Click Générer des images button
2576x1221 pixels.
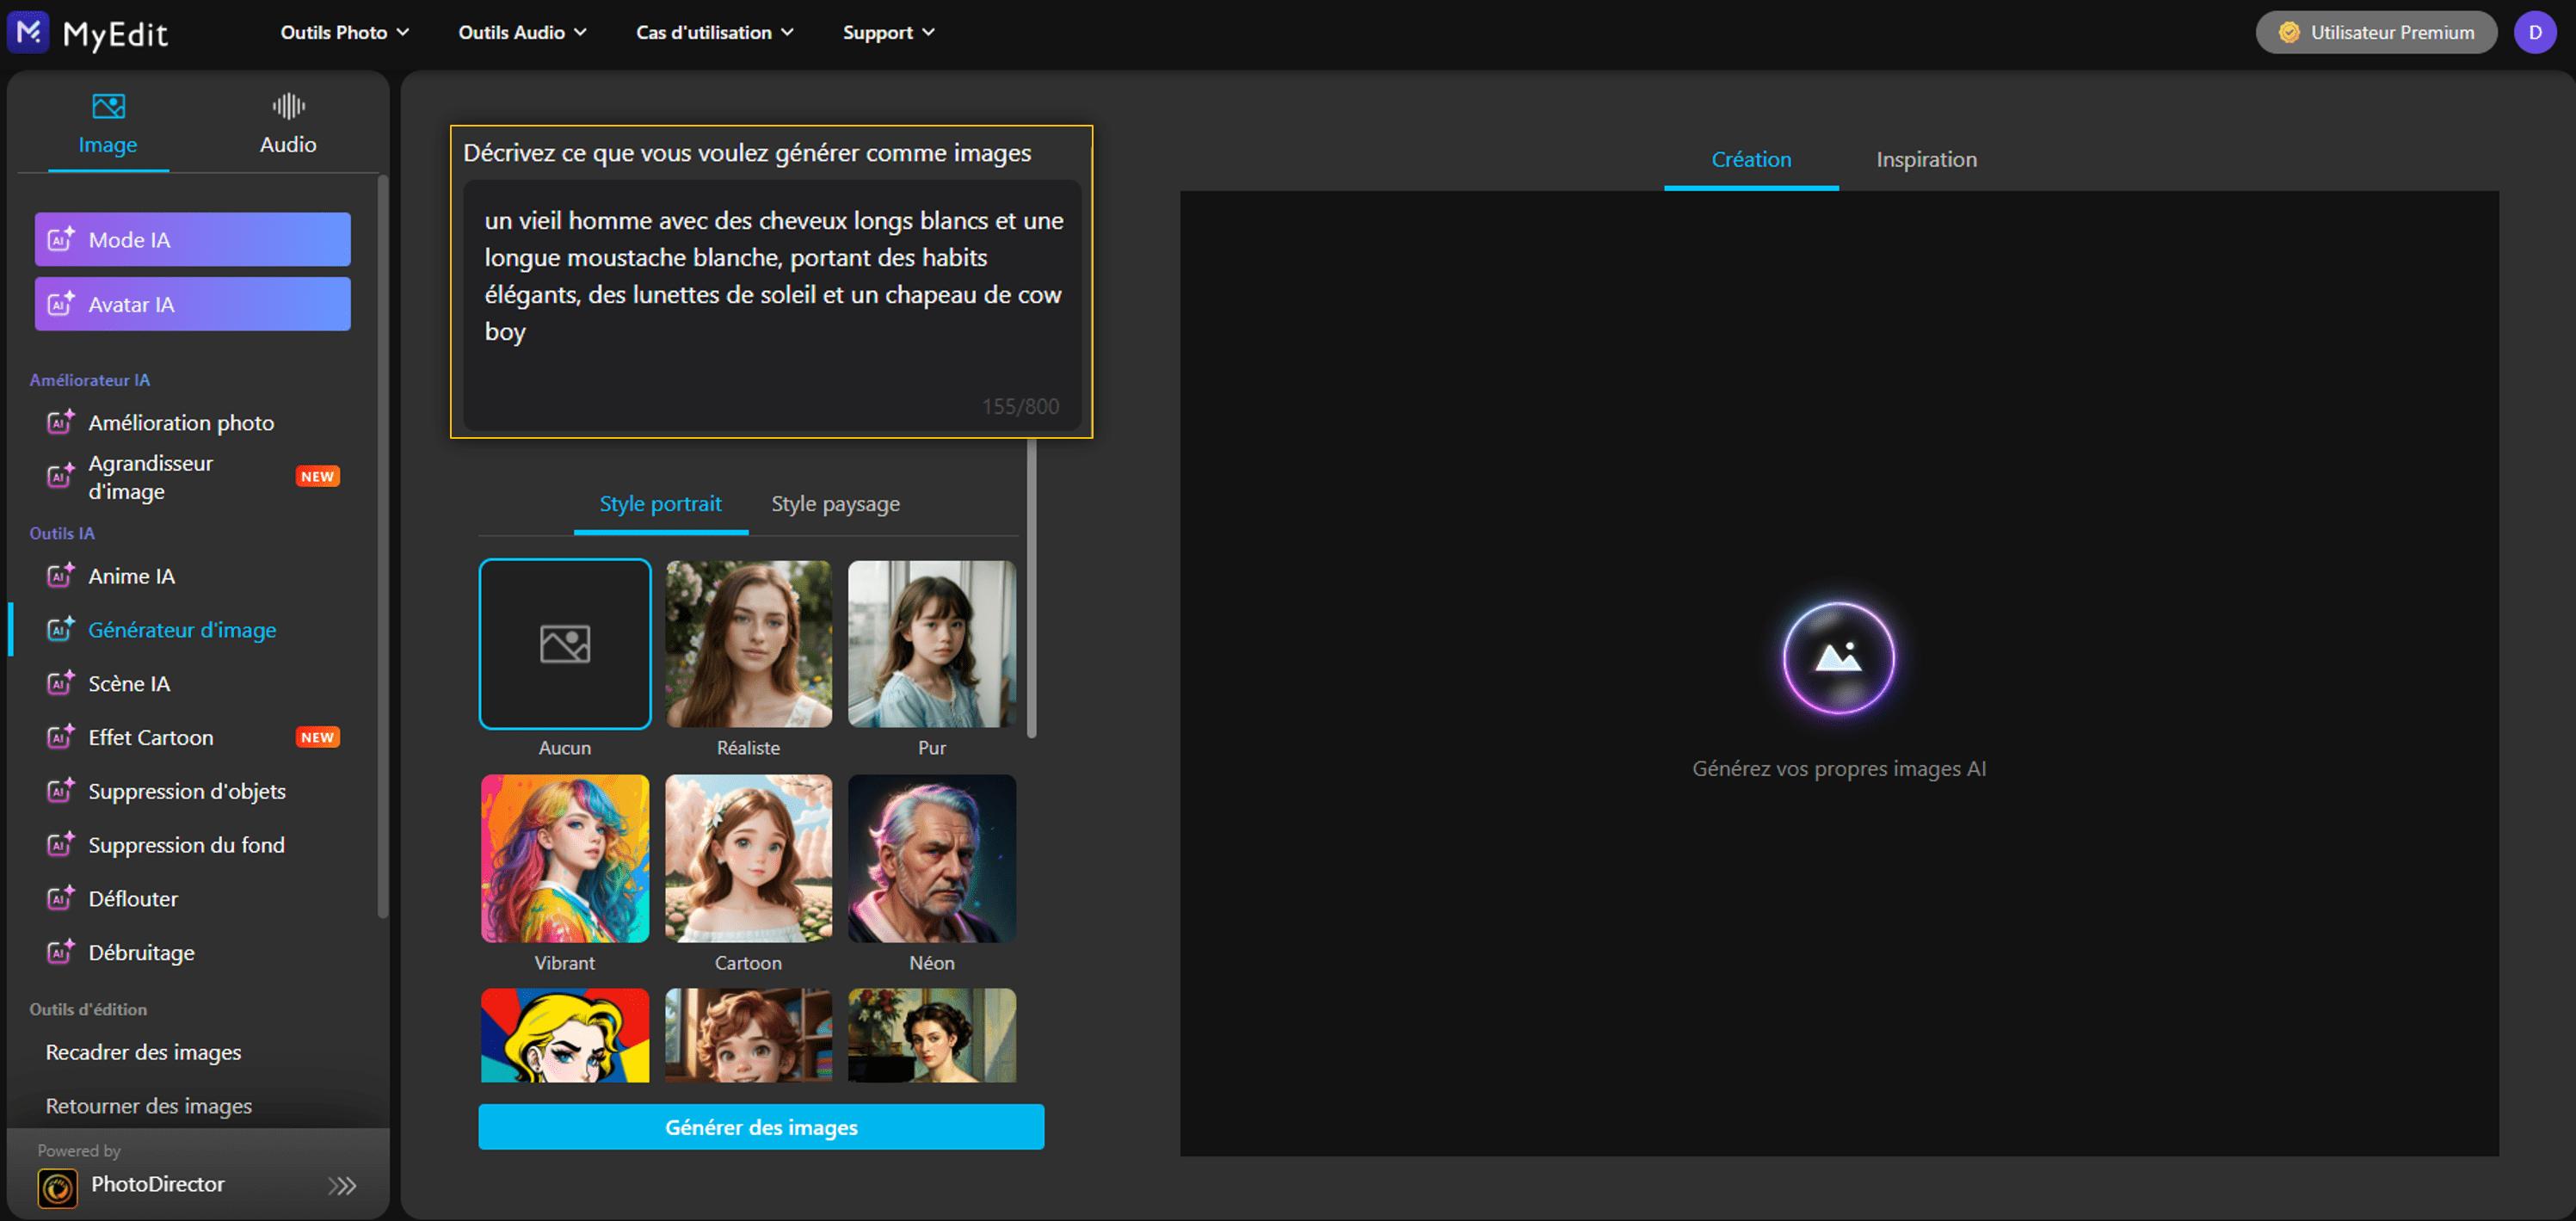[761, 1127]
